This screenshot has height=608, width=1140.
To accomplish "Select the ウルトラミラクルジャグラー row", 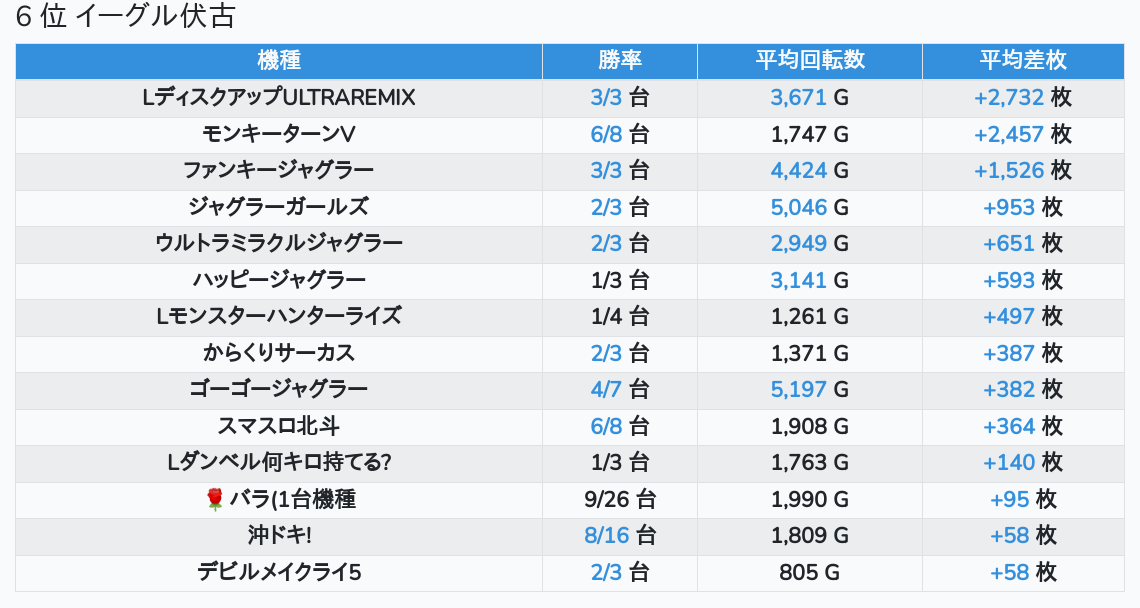I will (x=279, y=243).
